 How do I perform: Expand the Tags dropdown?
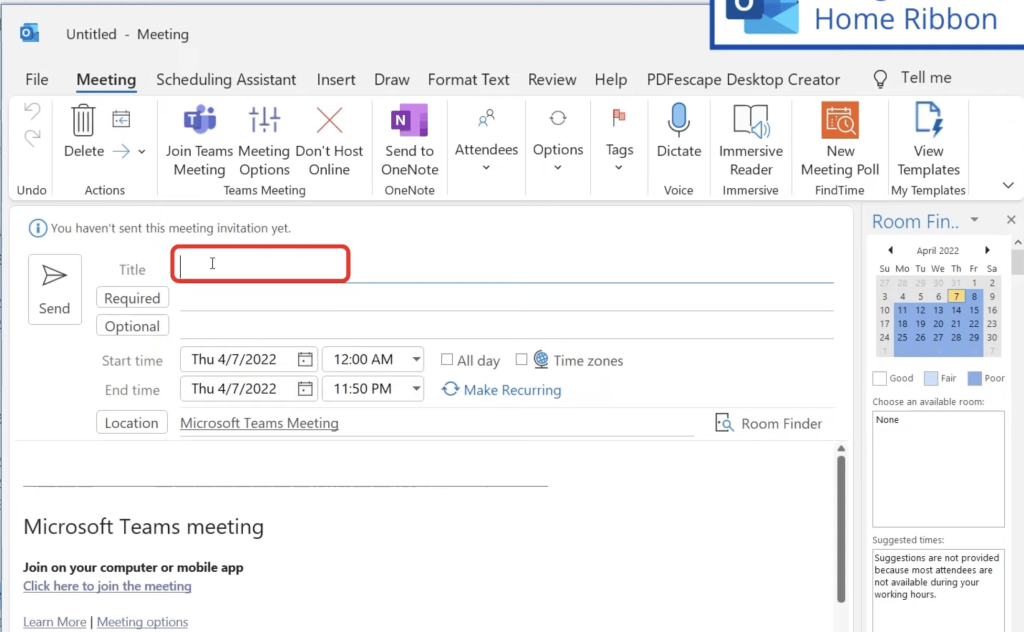coord(619,168)
